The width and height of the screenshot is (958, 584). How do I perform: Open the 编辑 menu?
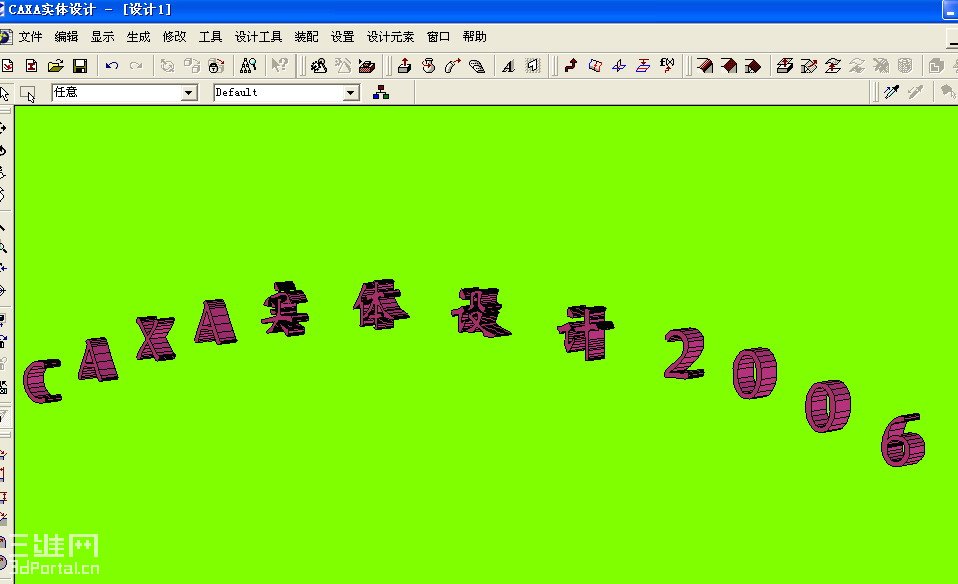[66, 37]
